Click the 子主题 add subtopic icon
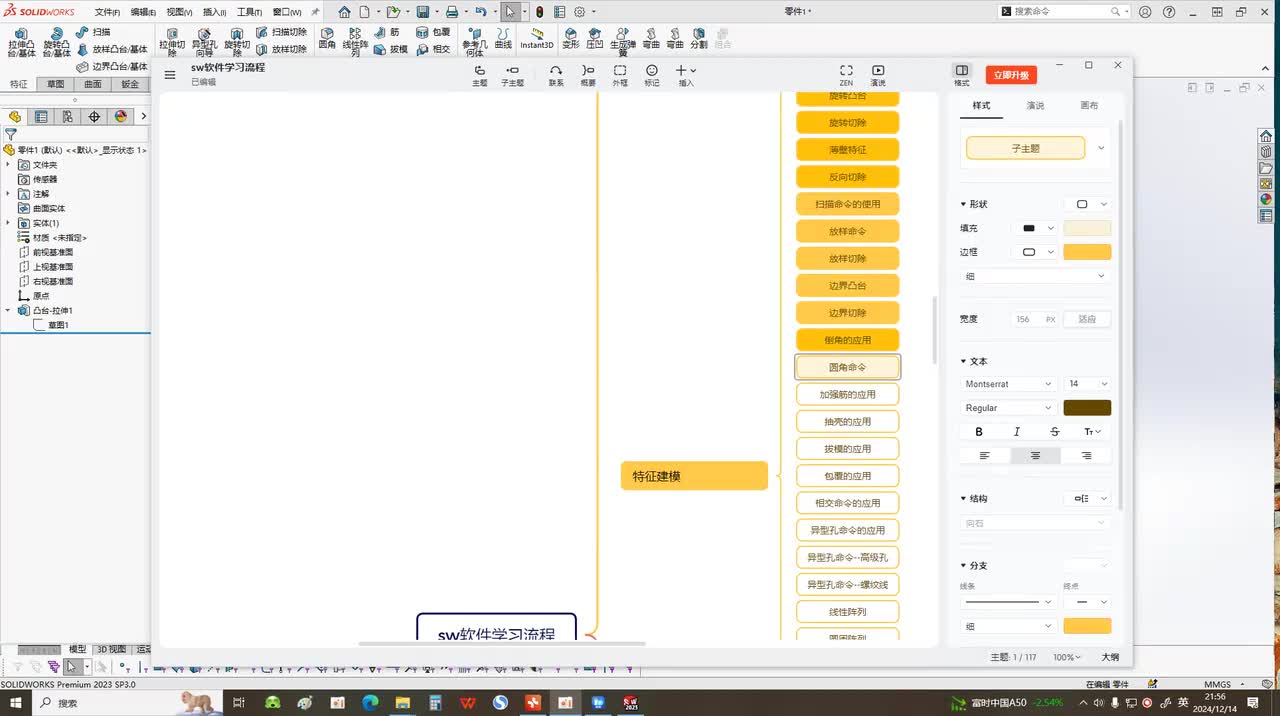The image size is (1280, 716). click(512, 75)
